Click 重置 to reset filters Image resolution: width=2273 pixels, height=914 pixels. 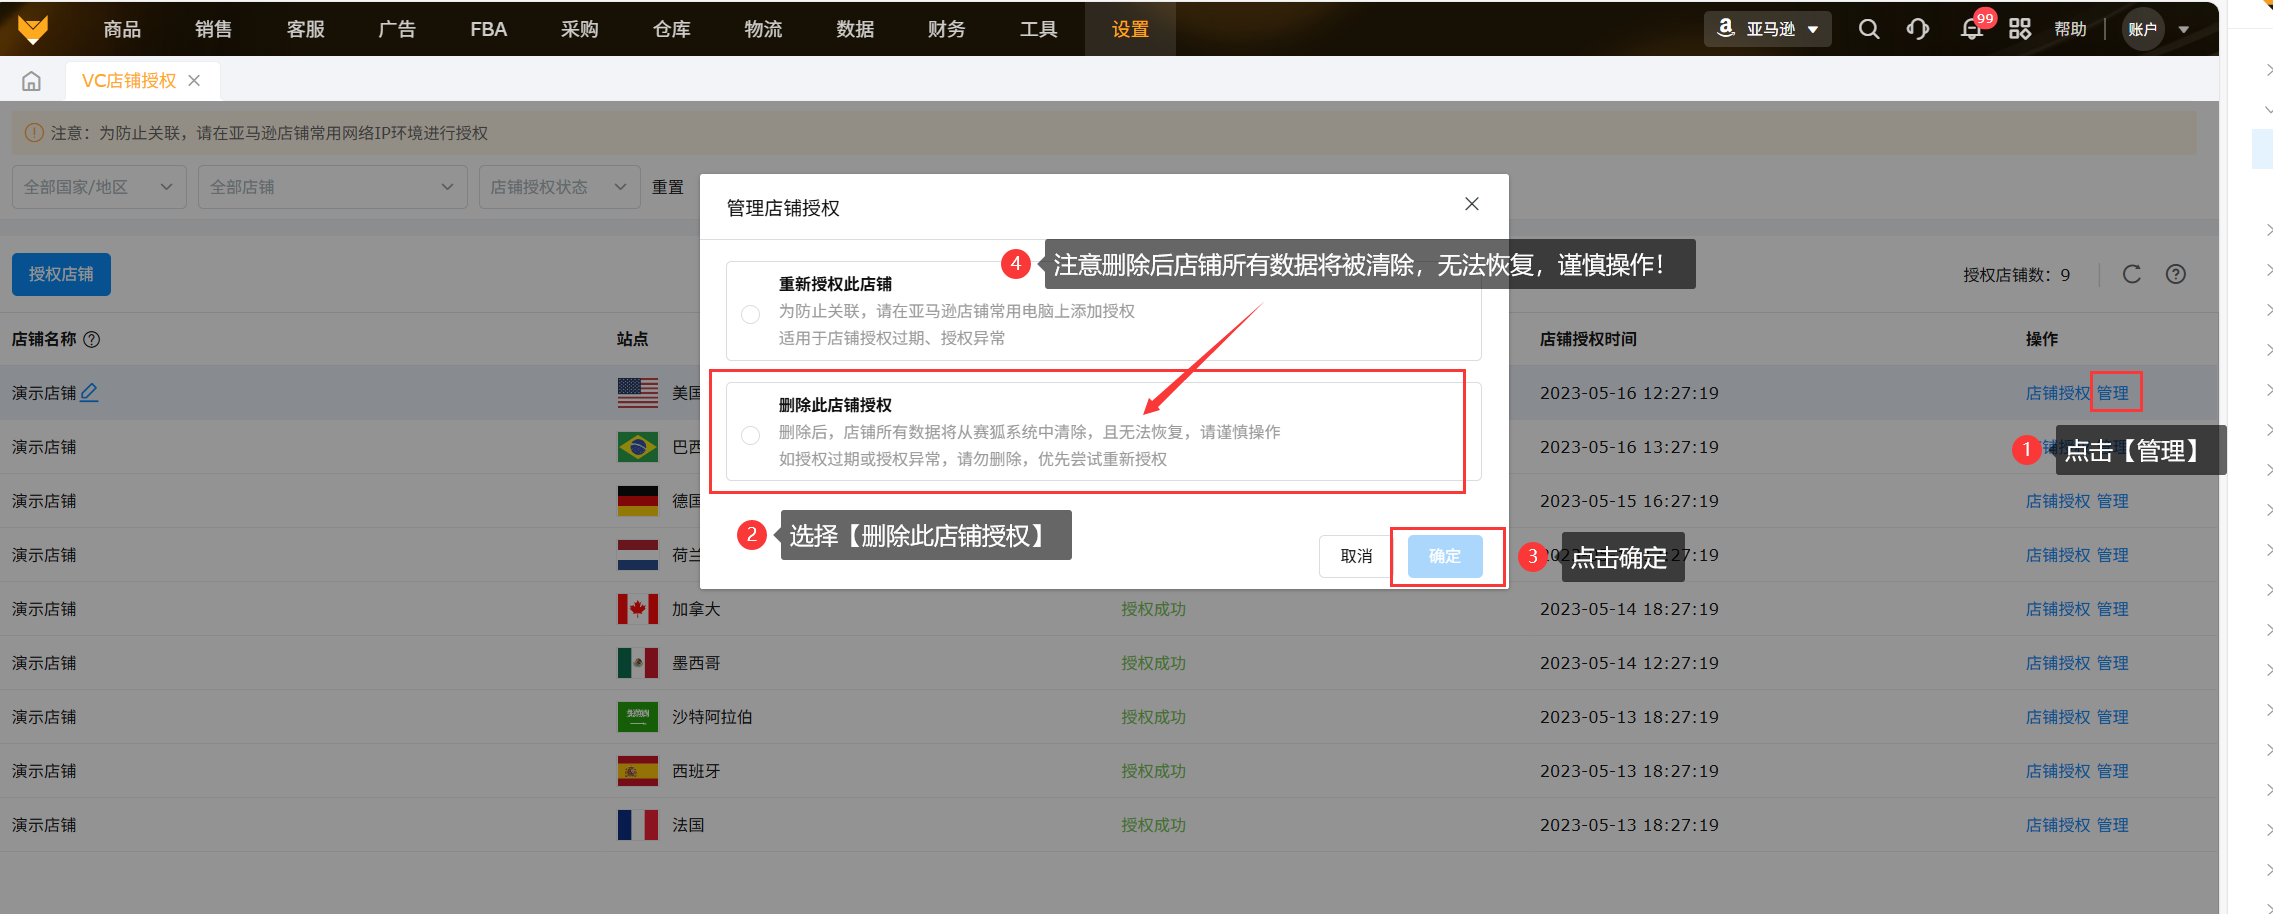pos(668,187)
